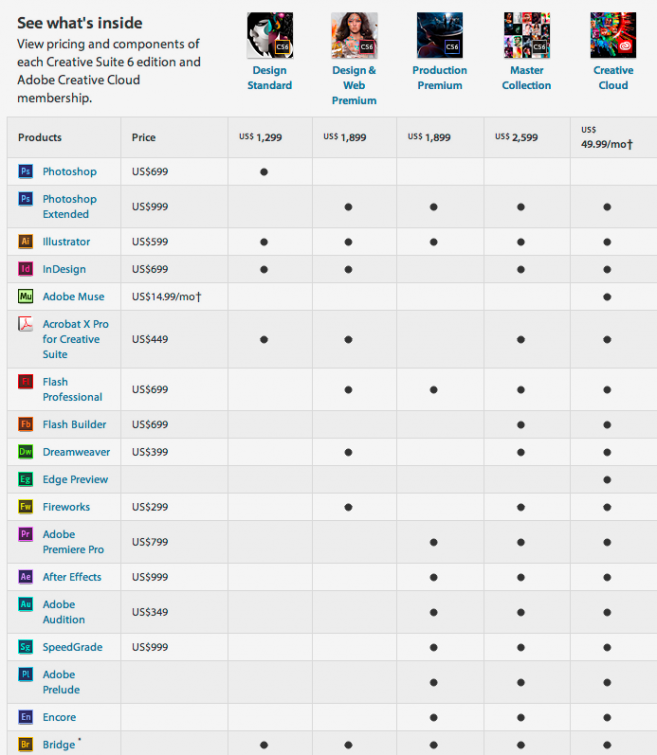
Task: Open the Production Premium box image
Action: click(x=440, y=35)
